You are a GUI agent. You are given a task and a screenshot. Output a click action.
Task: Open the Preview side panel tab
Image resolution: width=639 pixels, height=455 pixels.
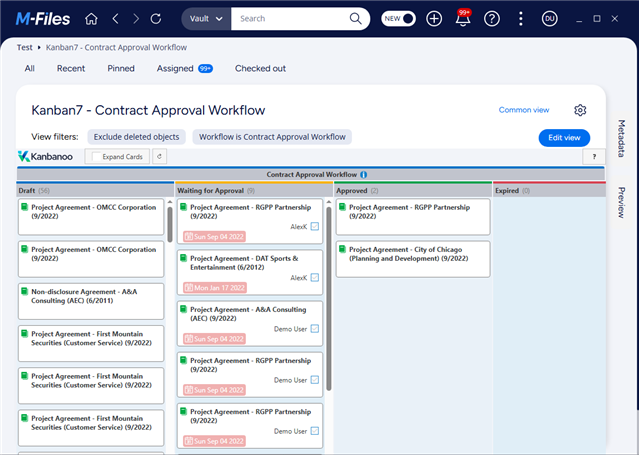621,202
